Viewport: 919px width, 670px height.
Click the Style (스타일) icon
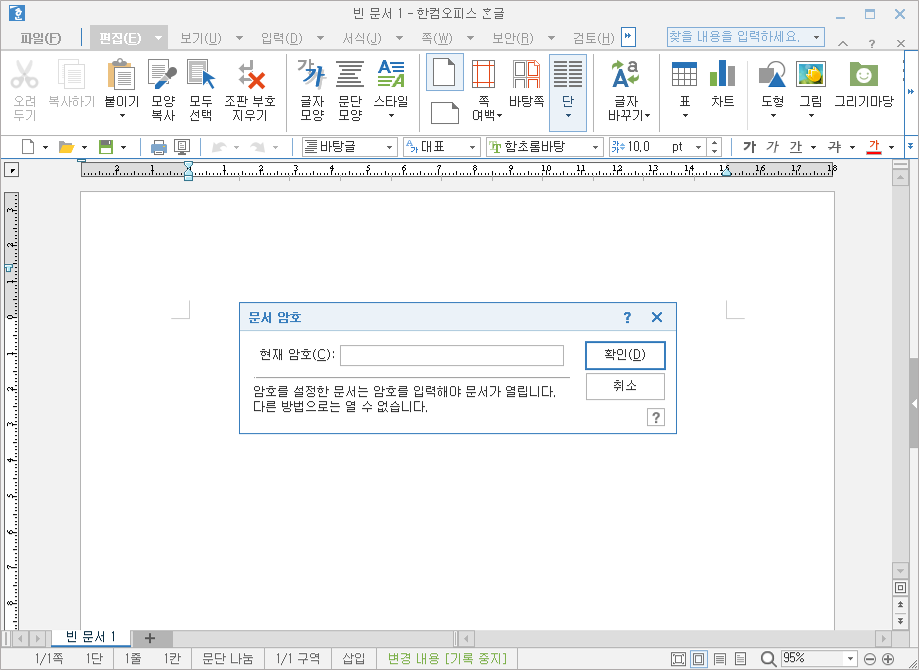coord(391,74)
